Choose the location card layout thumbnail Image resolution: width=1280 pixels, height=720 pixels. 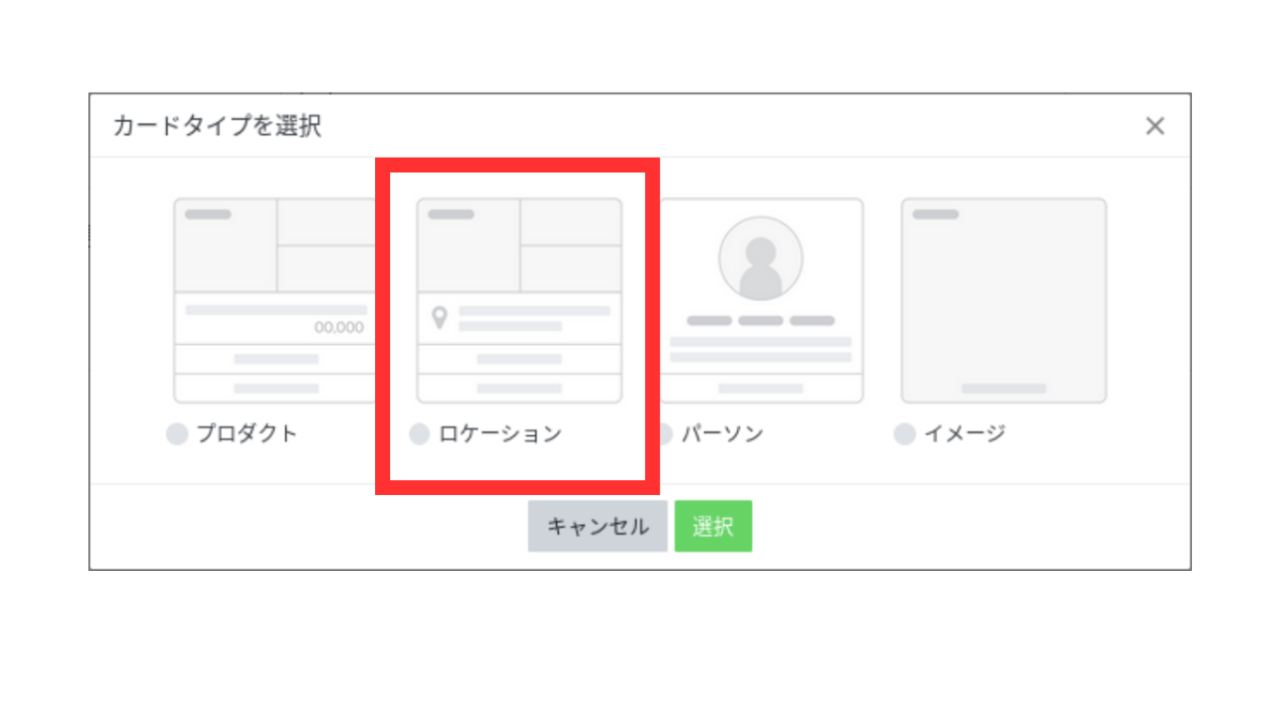coord(519,300)
